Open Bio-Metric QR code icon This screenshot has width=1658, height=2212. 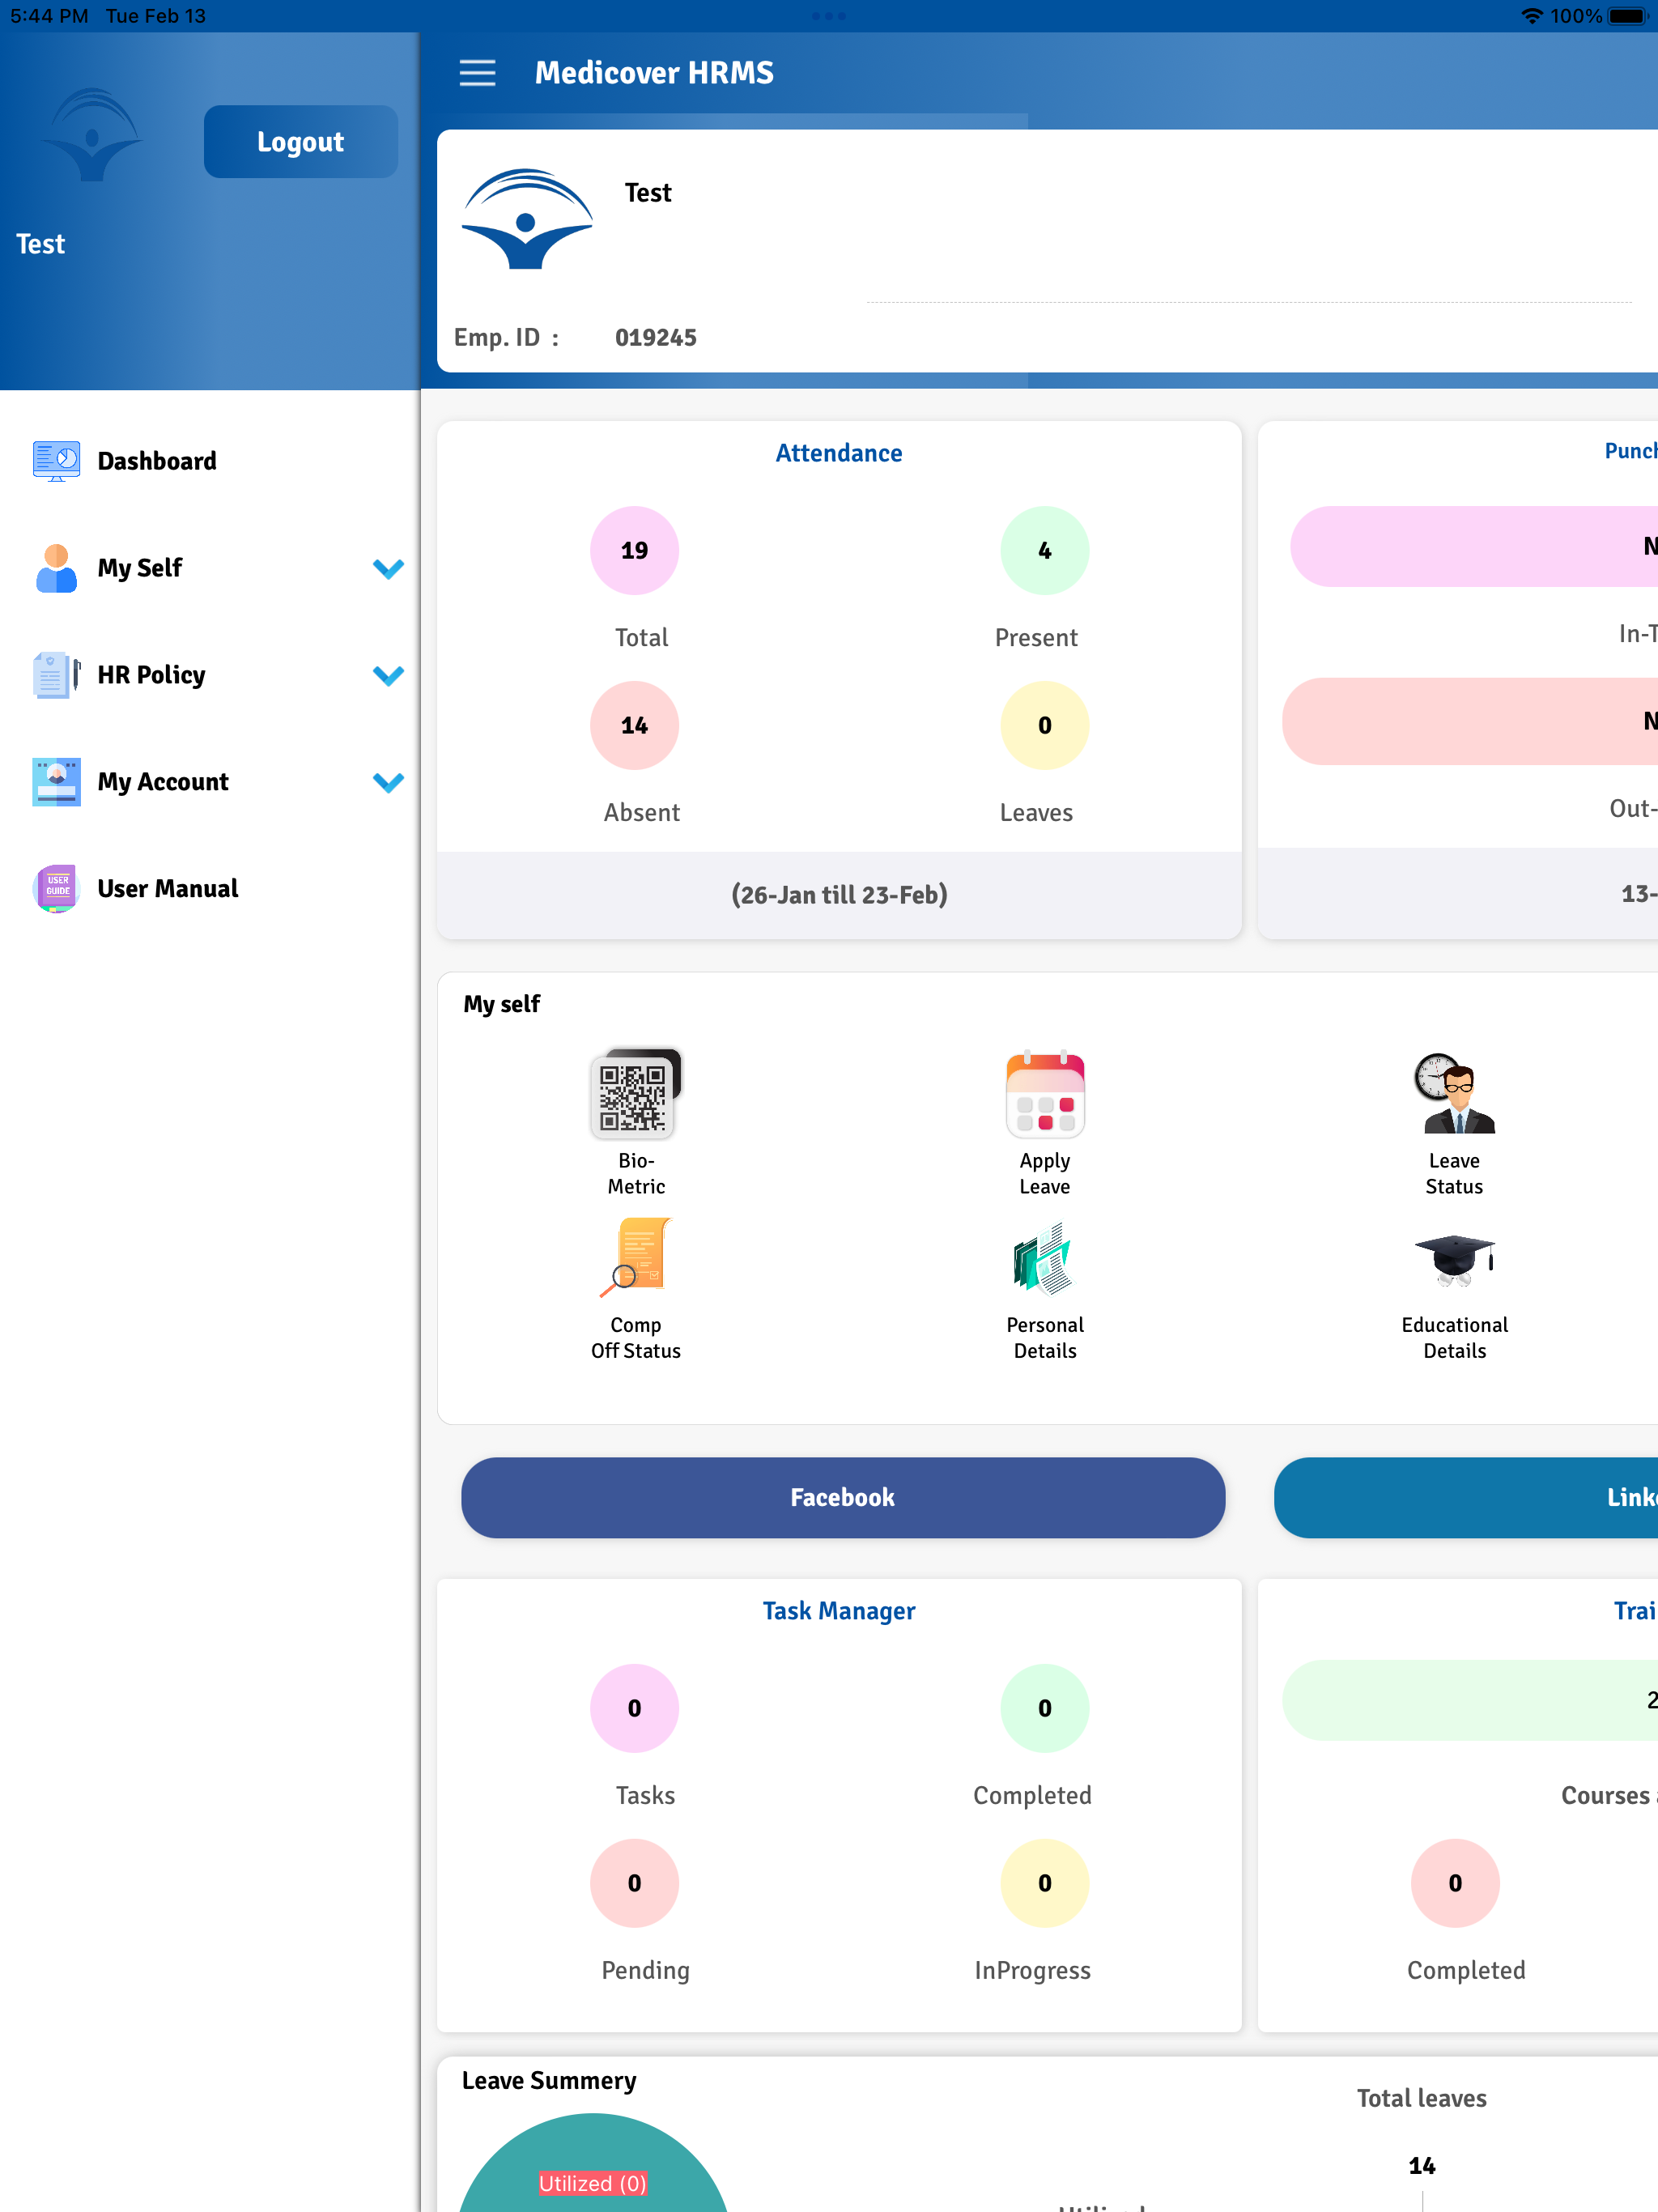[x=636, y=1094]
